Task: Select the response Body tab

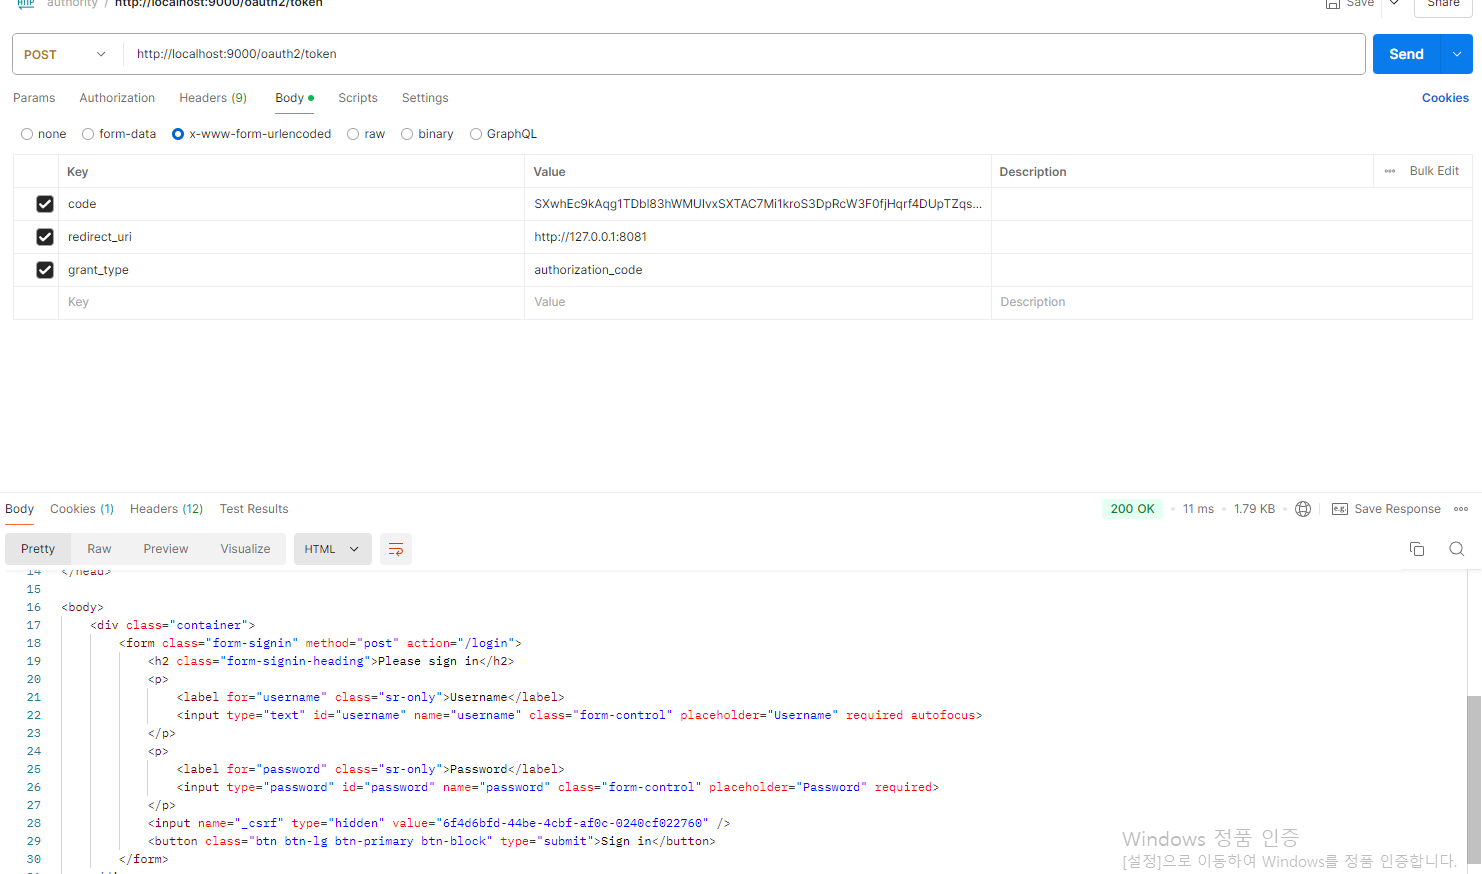Action: point(19,509)
